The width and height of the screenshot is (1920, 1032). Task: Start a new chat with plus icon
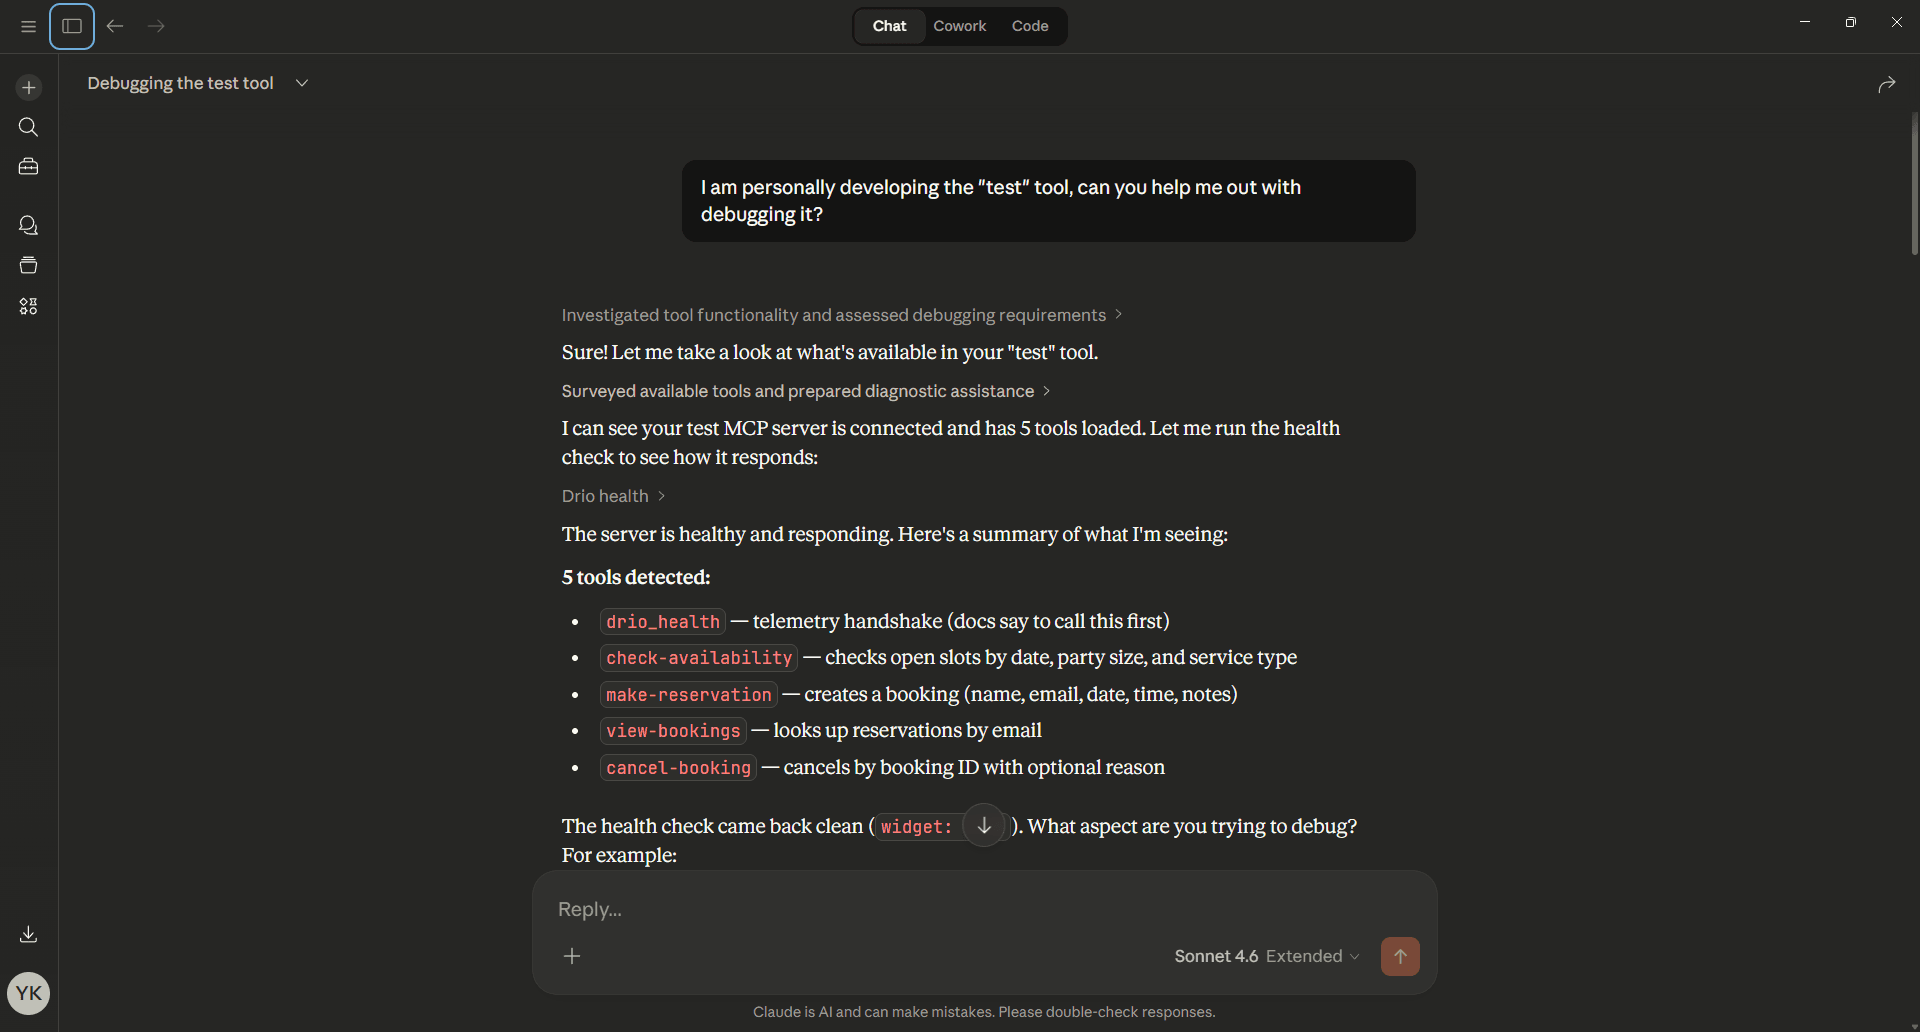click(x=28, y=88)
